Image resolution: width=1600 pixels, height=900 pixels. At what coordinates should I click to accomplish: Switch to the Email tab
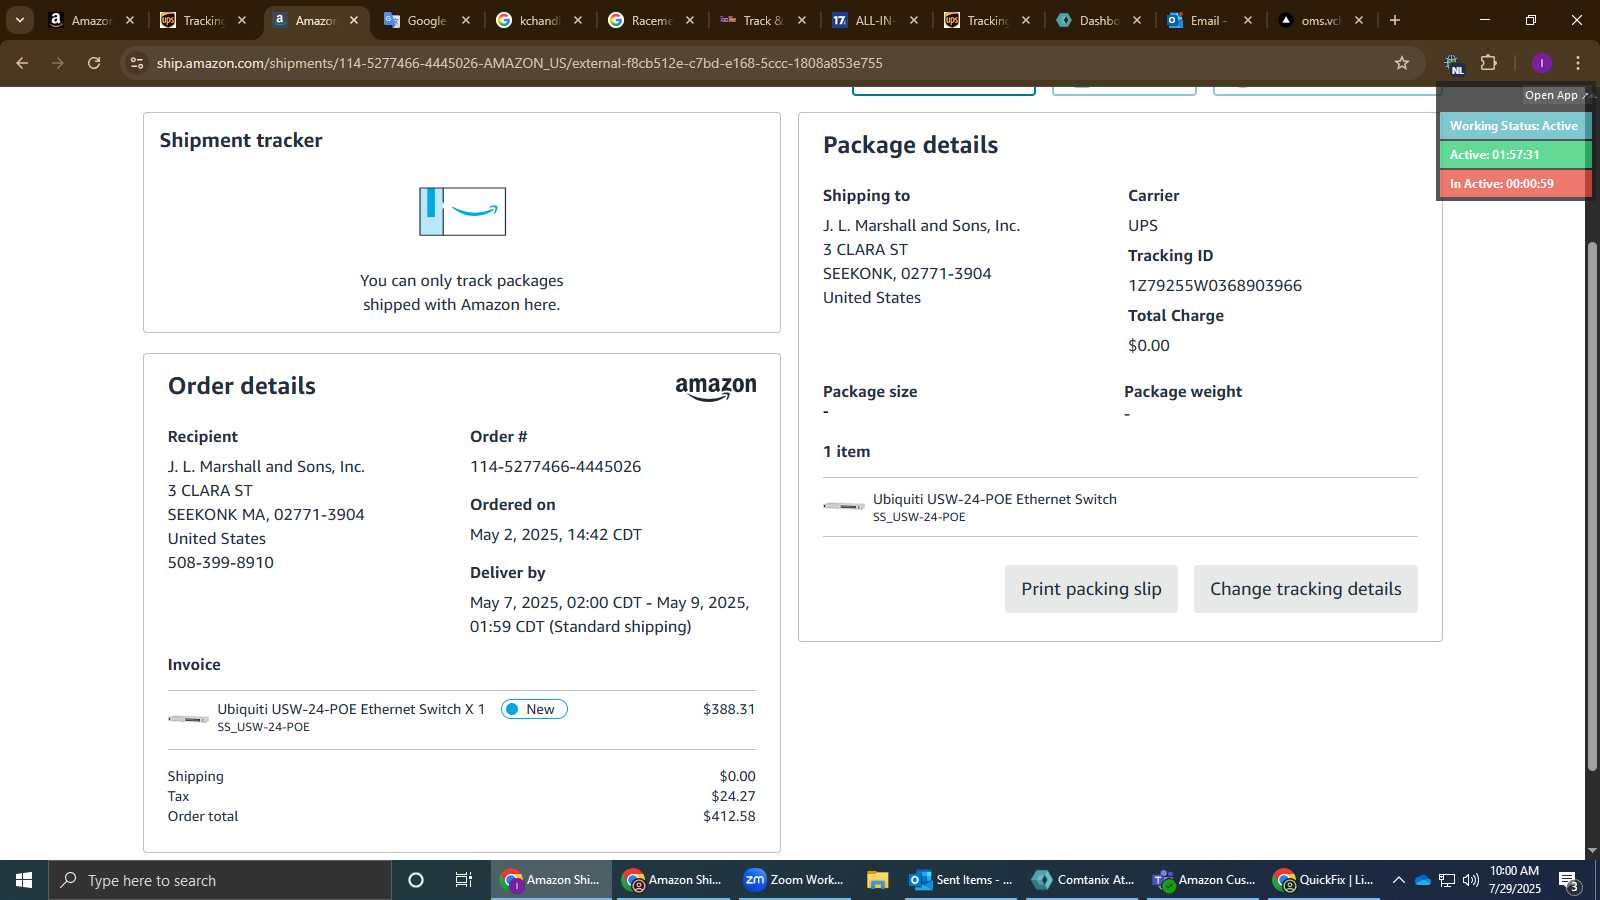[x=1209, y=20]
